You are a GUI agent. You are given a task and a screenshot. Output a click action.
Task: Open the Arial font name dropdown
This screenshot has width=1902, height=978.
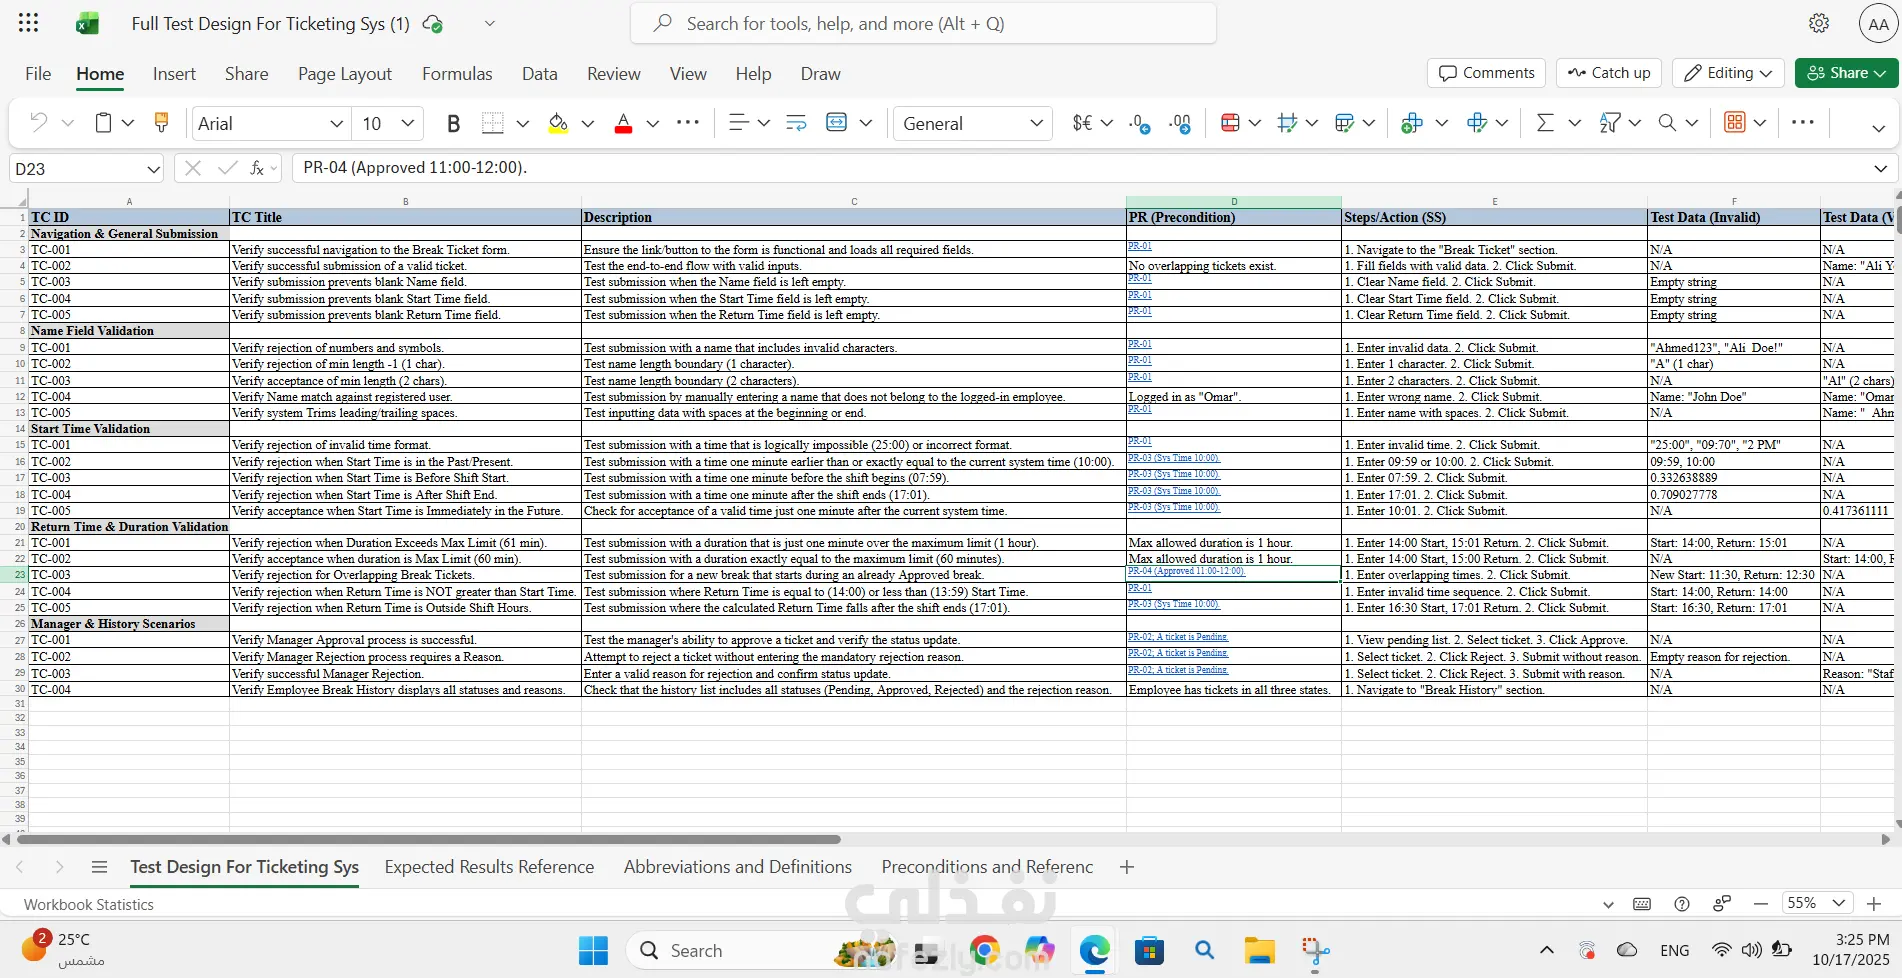pyautogui.click(x=336, y=123)
